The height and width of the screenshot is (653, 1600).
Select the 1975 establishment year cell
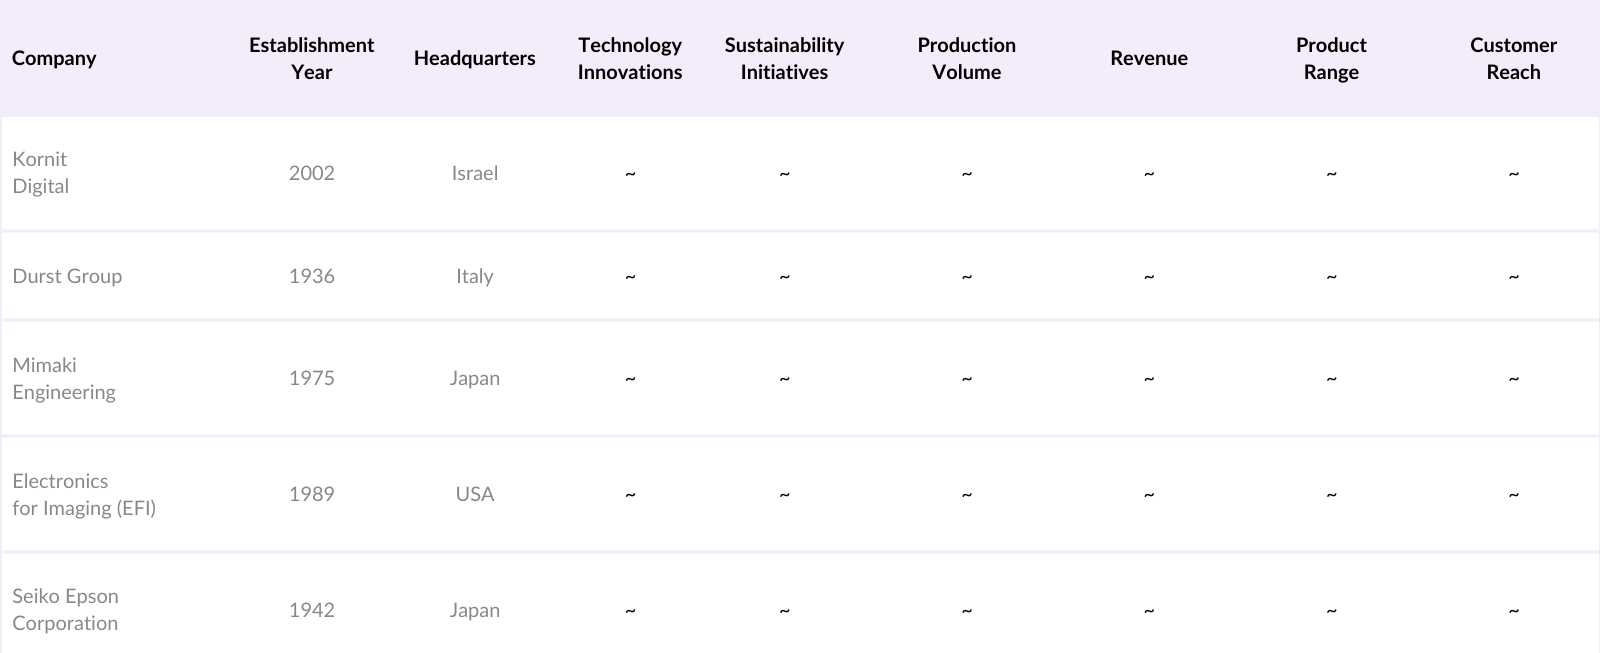(311, 378)
